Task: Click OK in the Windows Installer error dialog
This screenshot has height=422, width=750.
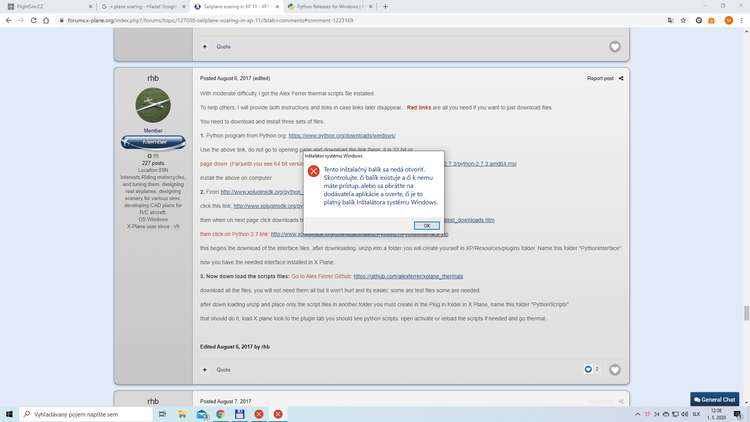Action: [x=427, y=225]
